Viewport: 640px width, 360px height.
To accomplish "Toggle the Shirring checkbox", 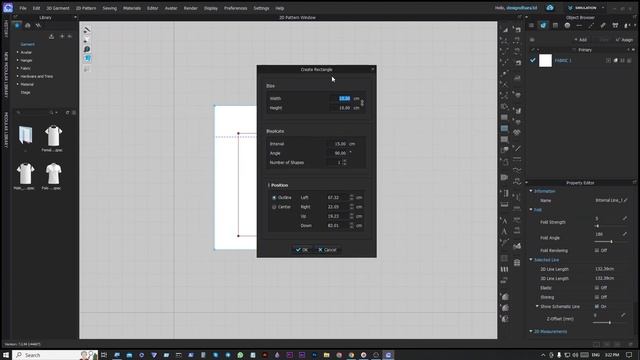I will pyautogui.click(x=597, y=297).
